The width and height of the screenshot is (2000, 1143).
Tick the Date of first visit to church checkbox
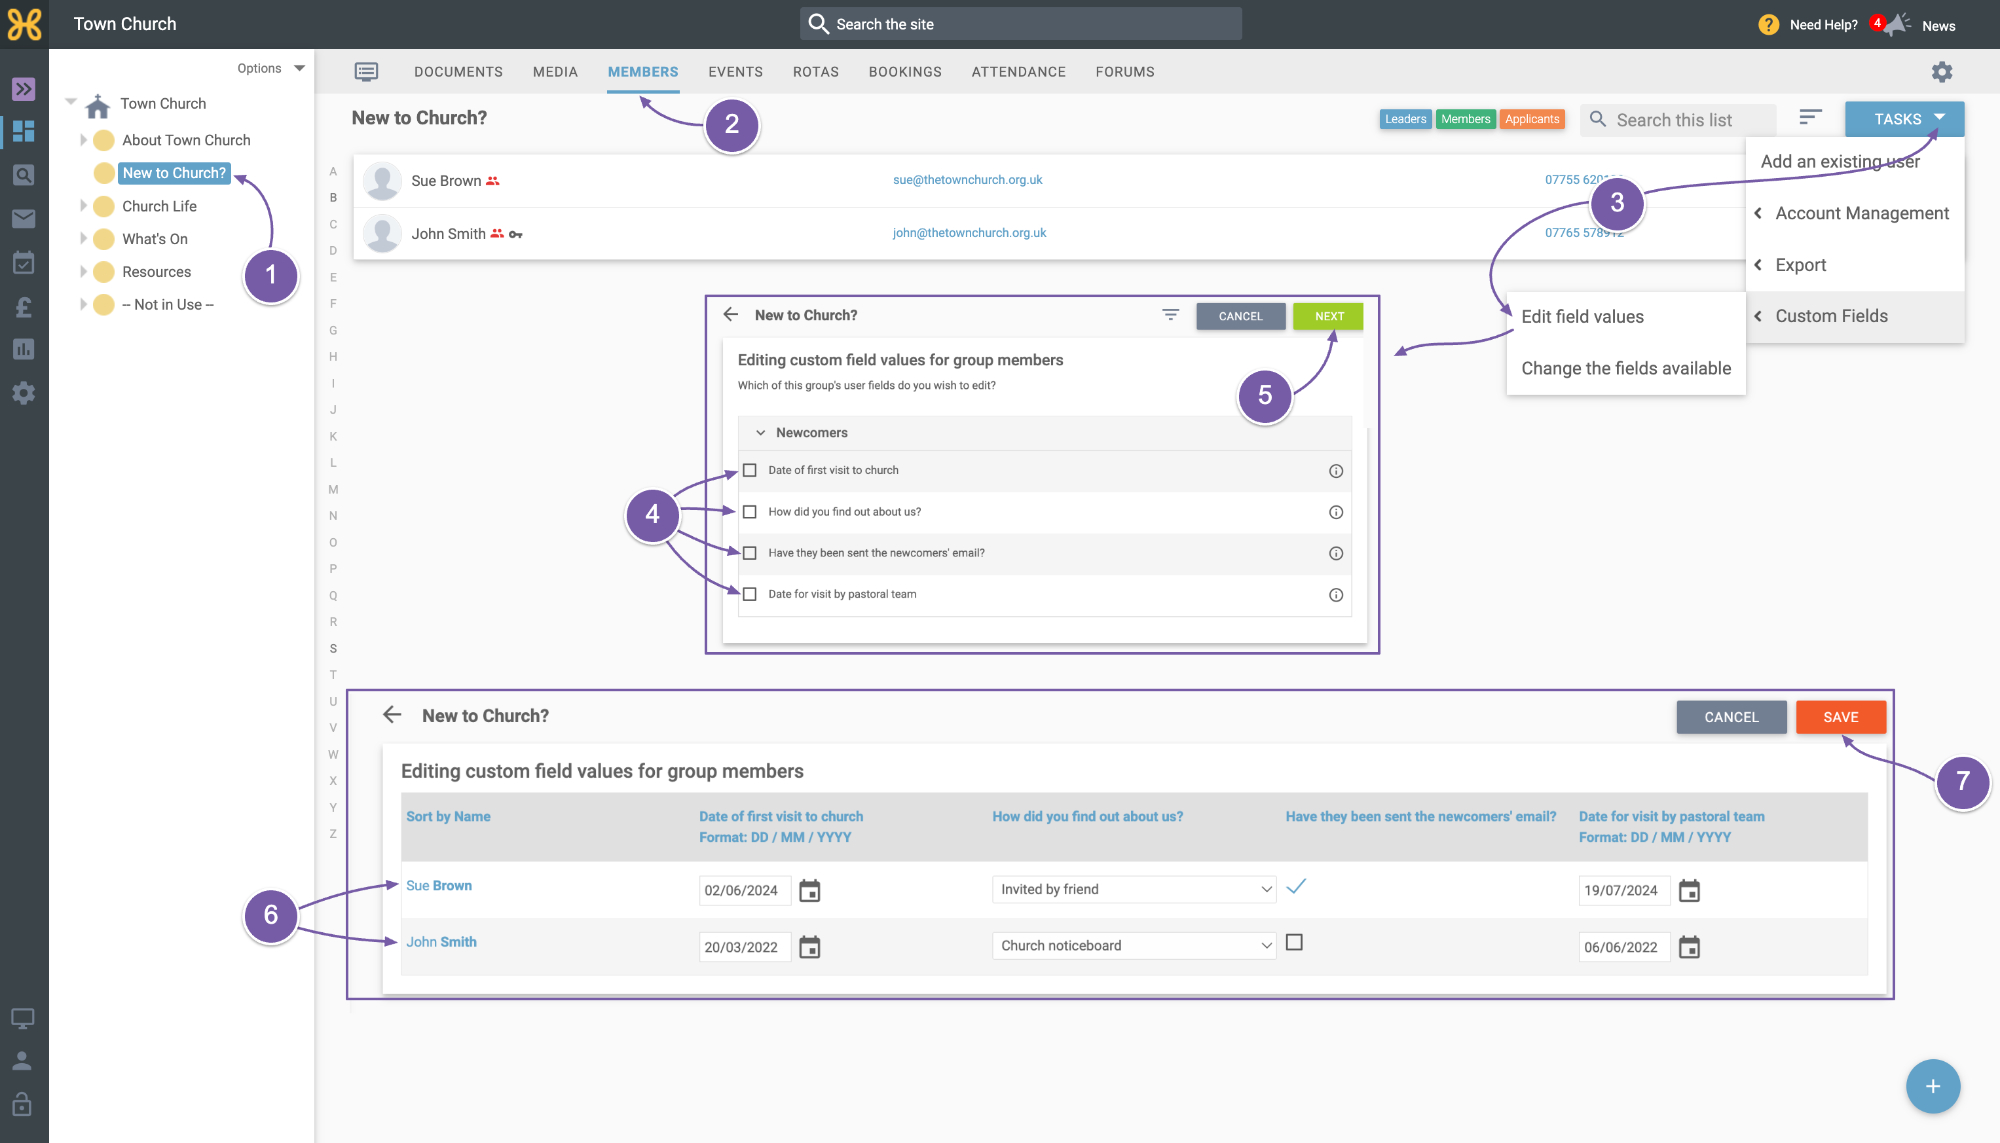(750, 470)
